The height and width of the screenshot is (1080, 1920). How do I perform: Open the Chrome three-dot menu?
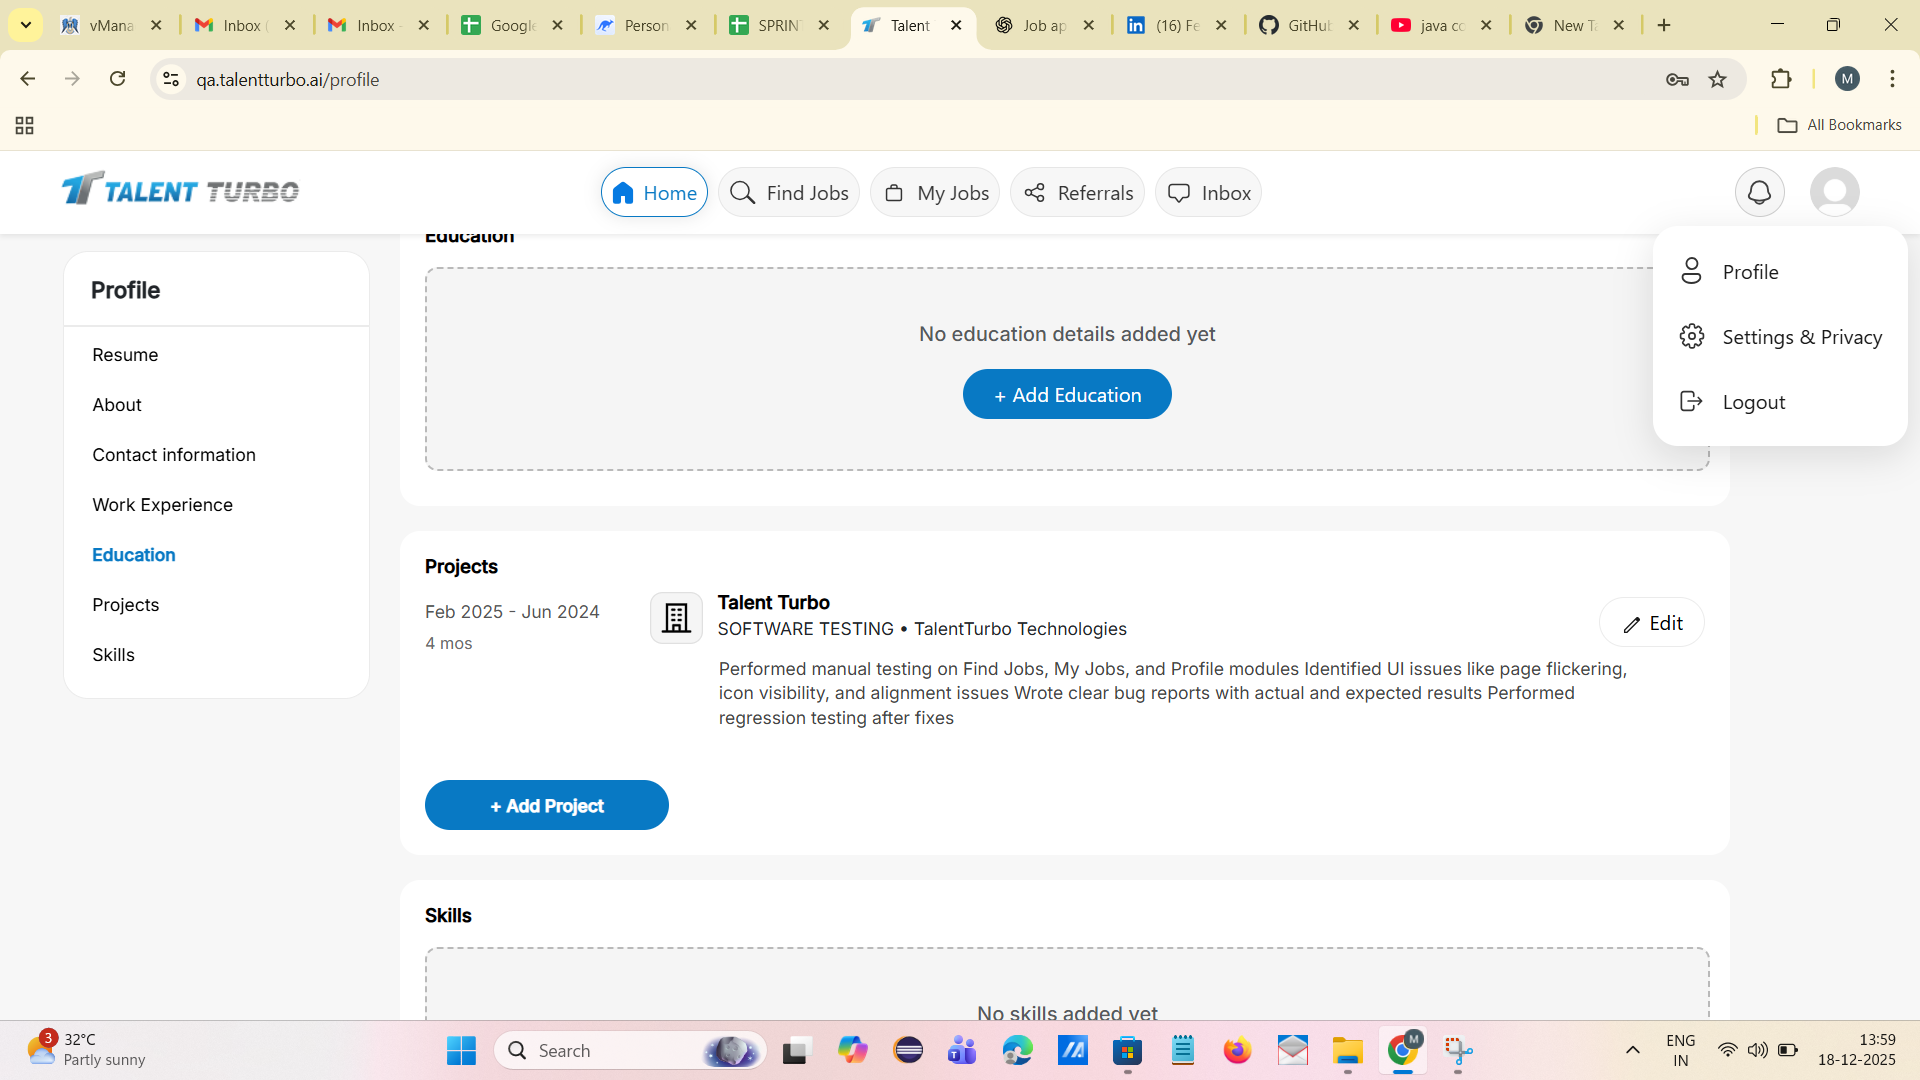tap(1892, 79)
